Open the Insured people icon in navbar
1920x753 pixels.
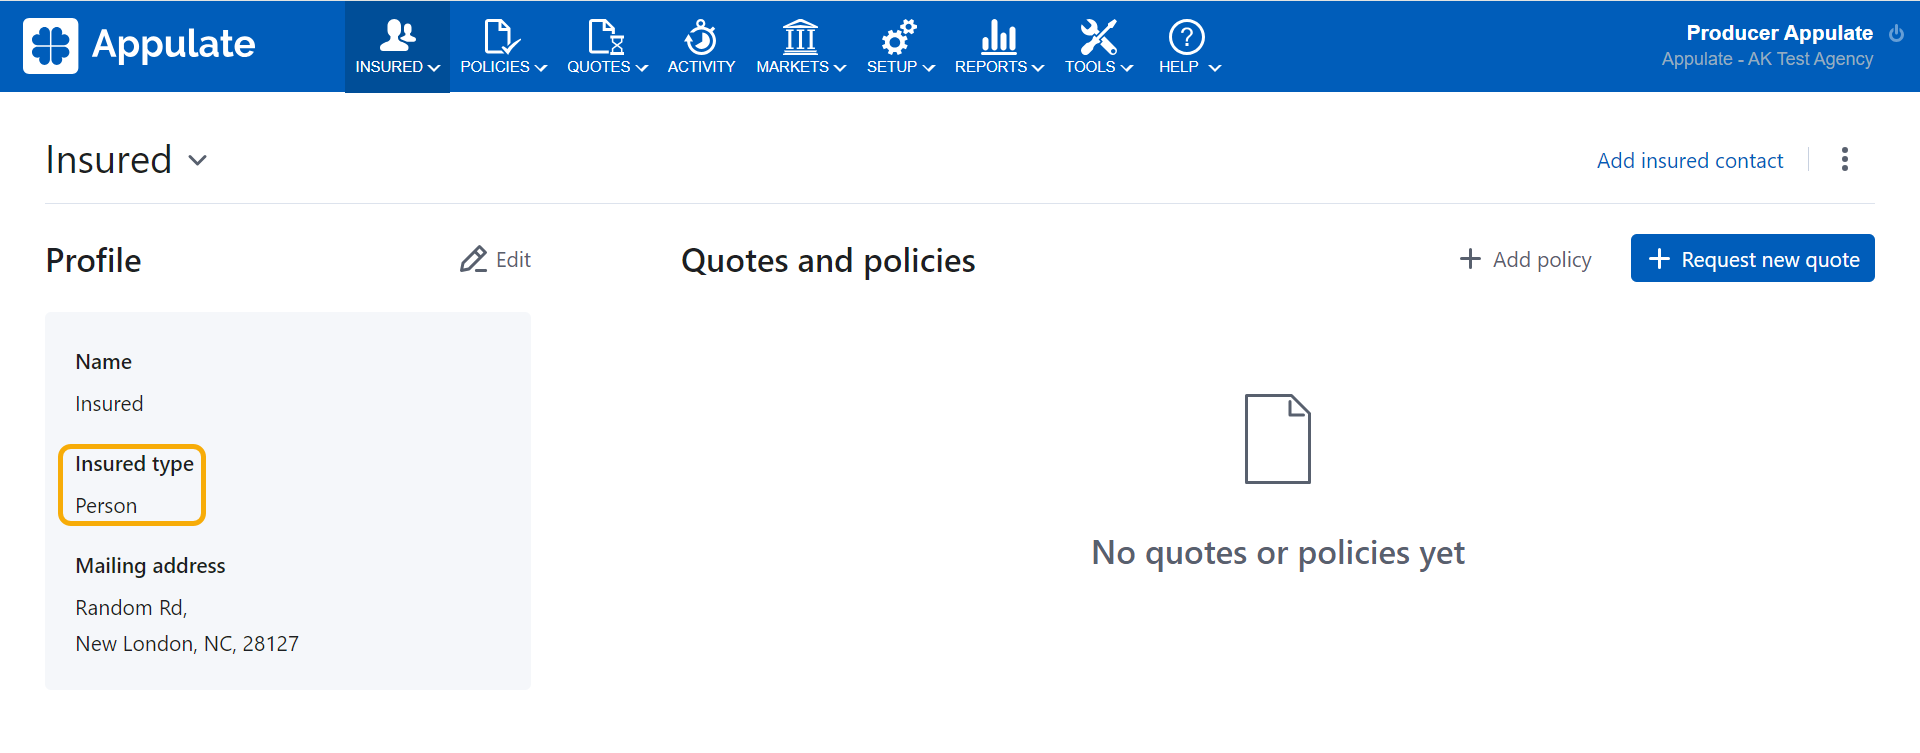point(397,36)
